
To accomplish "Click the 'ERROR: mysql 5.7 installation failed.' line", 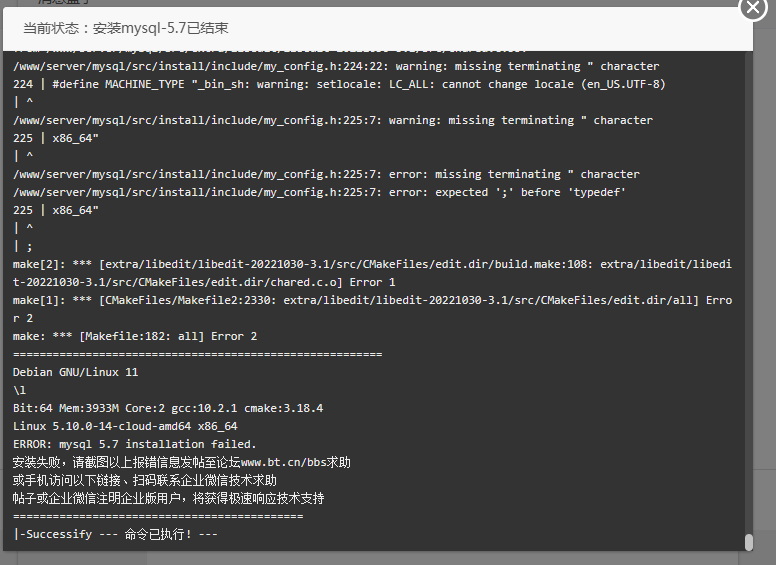I will pyautogui.click(x=135, y=444).
